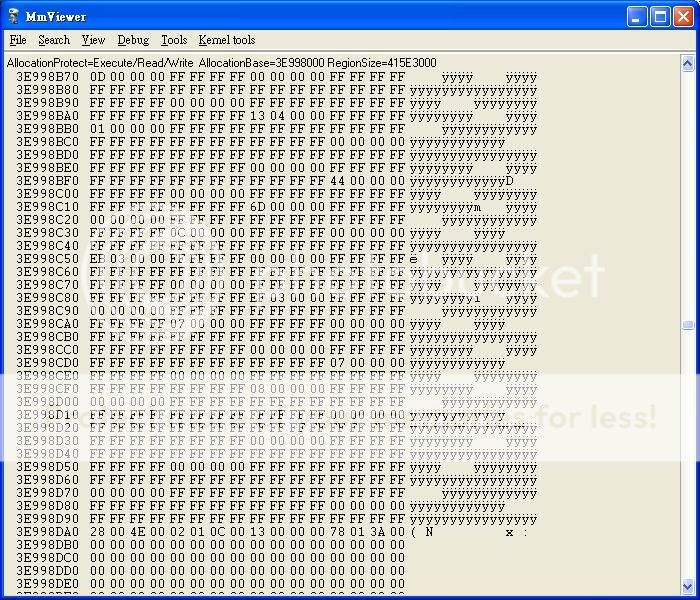Click address 3E998DE0 in the hex dump
Image resolution: width=700 pixels, height=600 pixels.
click(47, 583)
